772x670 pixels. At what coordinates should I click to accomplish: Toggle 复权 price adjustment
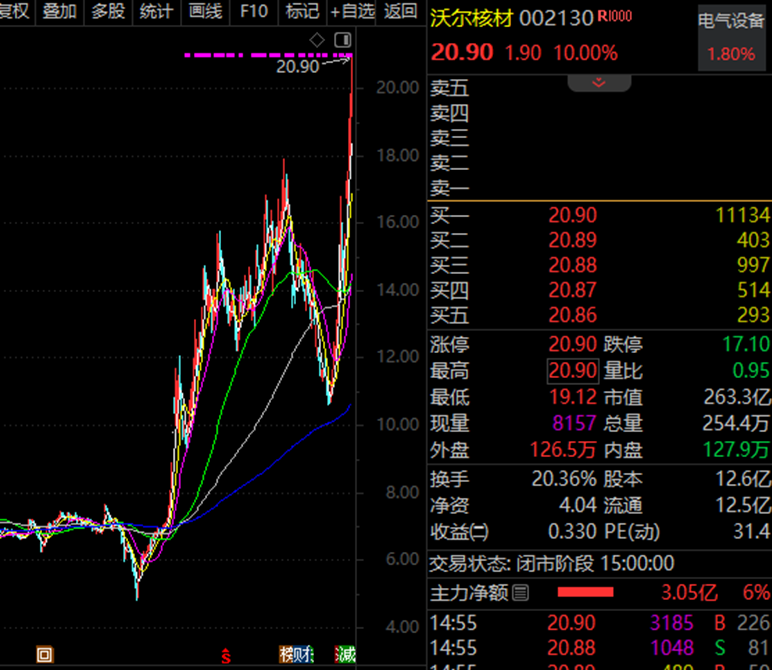pyautogui.click(x=15, y=11)
